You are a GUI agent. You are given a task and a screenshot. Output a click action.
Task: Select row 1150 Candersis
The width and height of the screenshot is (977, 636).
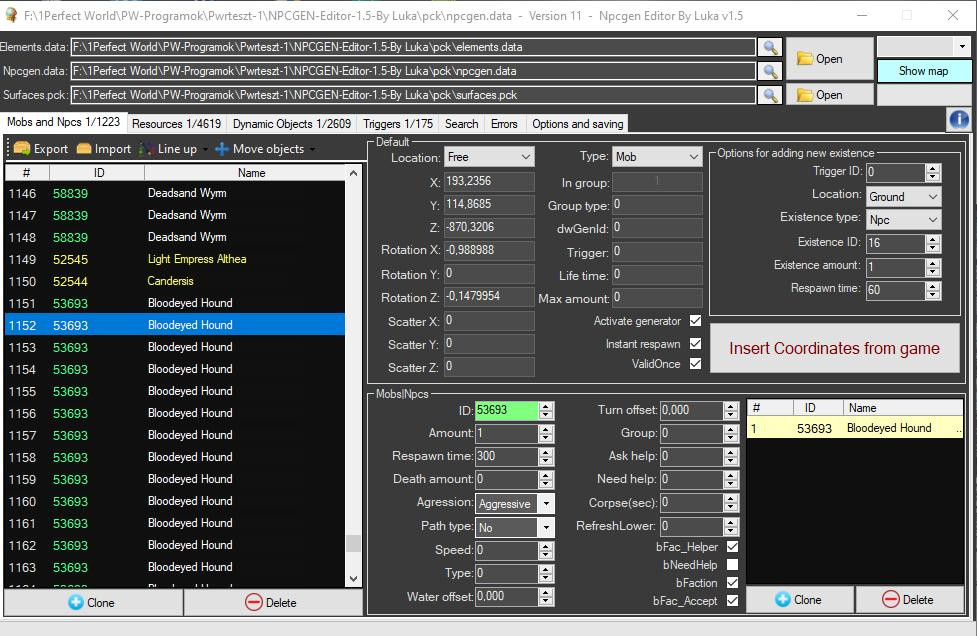[175, 281]
